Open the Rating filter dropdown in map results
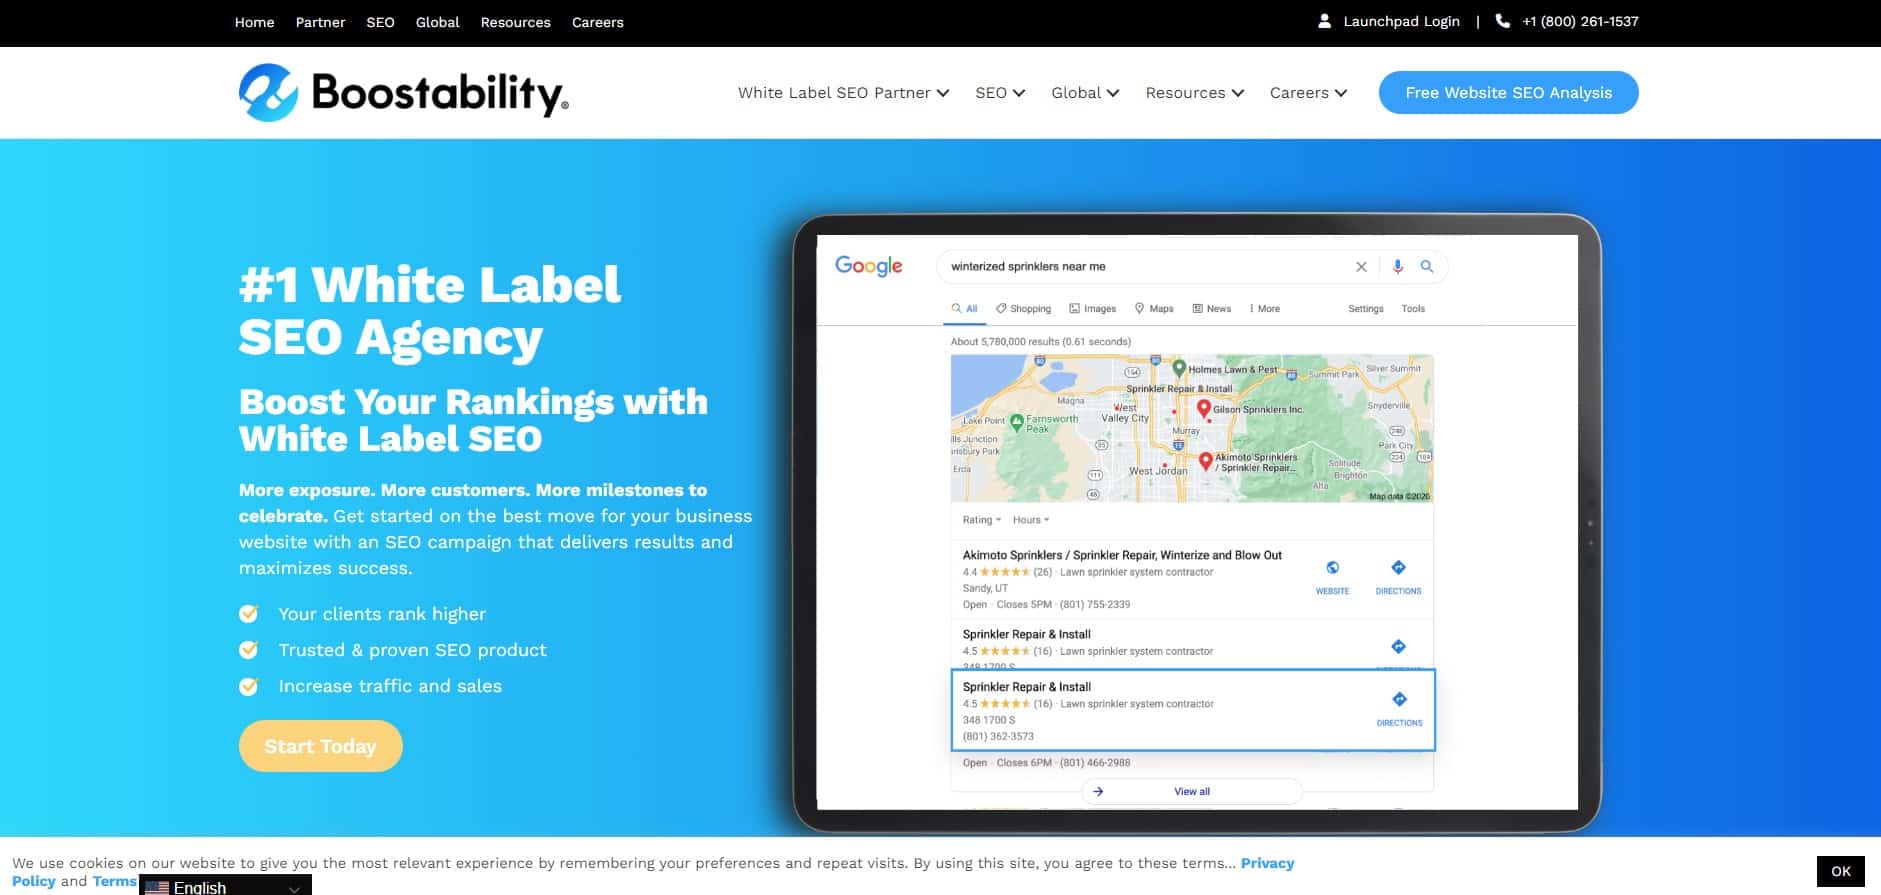This screenshot has height=895, width=1881. tap(981, 520)
